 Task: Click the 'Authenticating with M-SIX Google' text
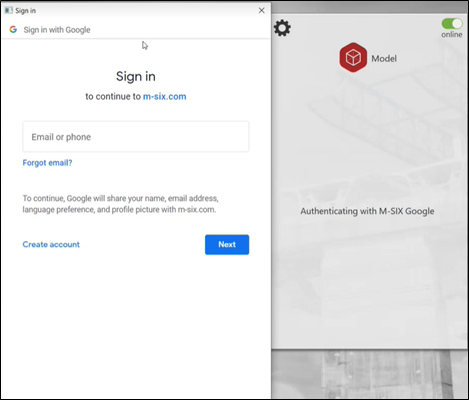pyautogui.click(x=367, y=211)
